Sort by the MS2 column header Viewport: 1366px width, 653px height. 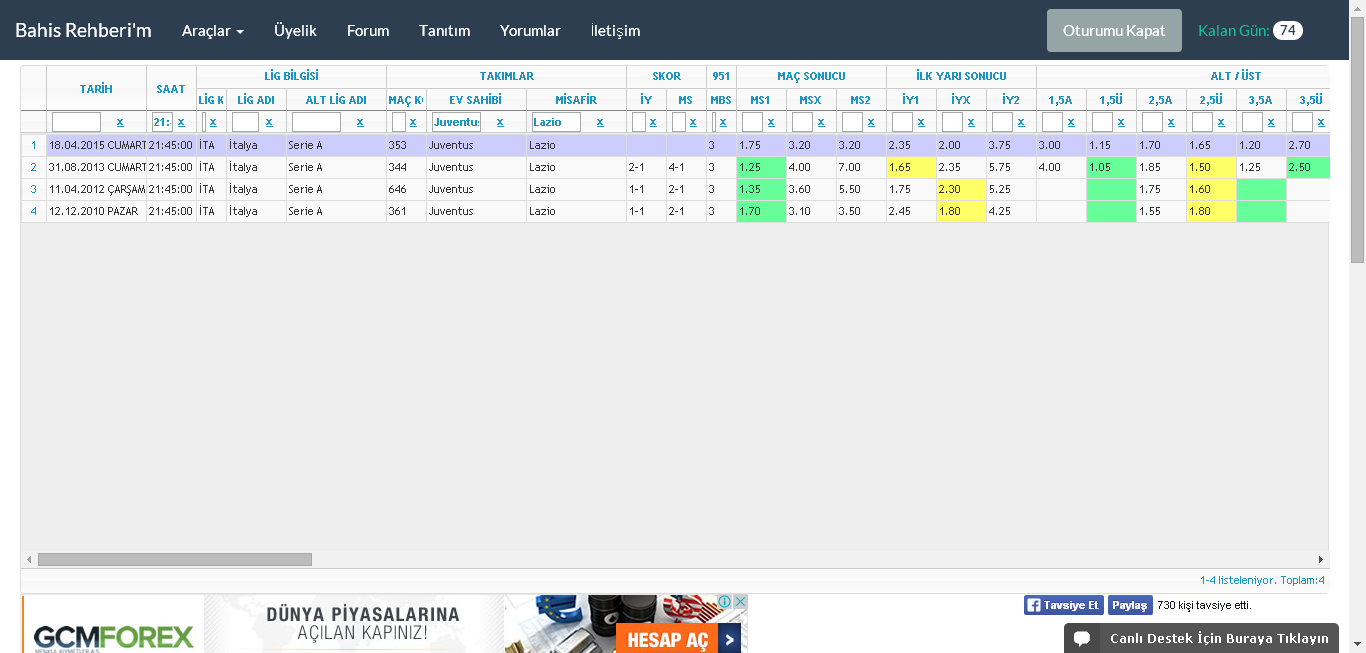[x=861, y=100]
